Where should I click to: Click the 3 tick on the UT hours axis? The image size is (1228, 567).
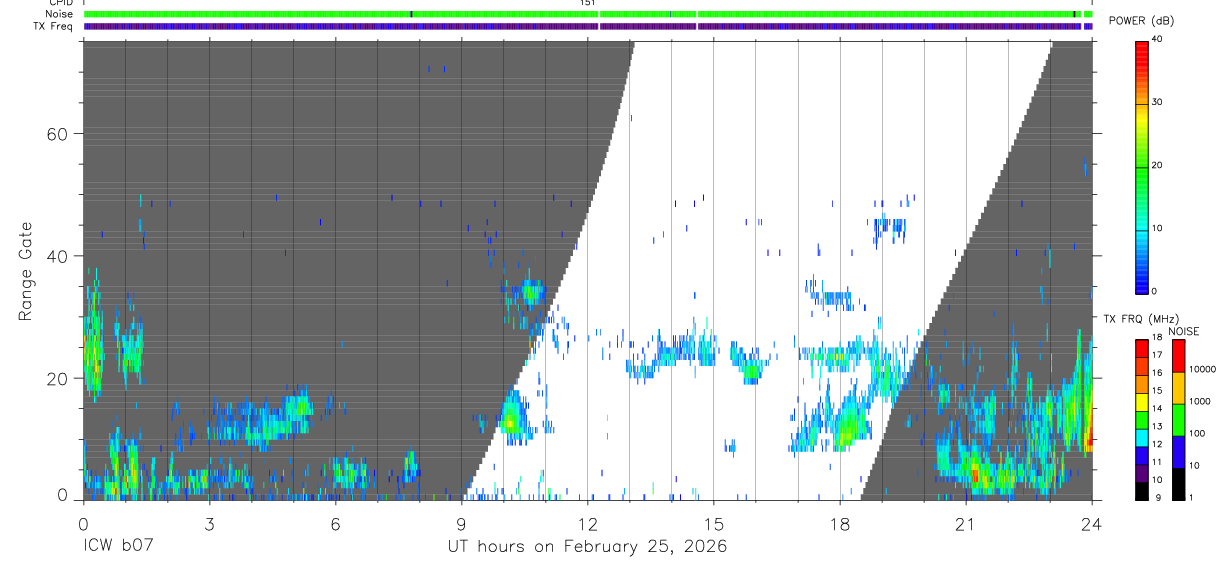(x=209, y=524)
